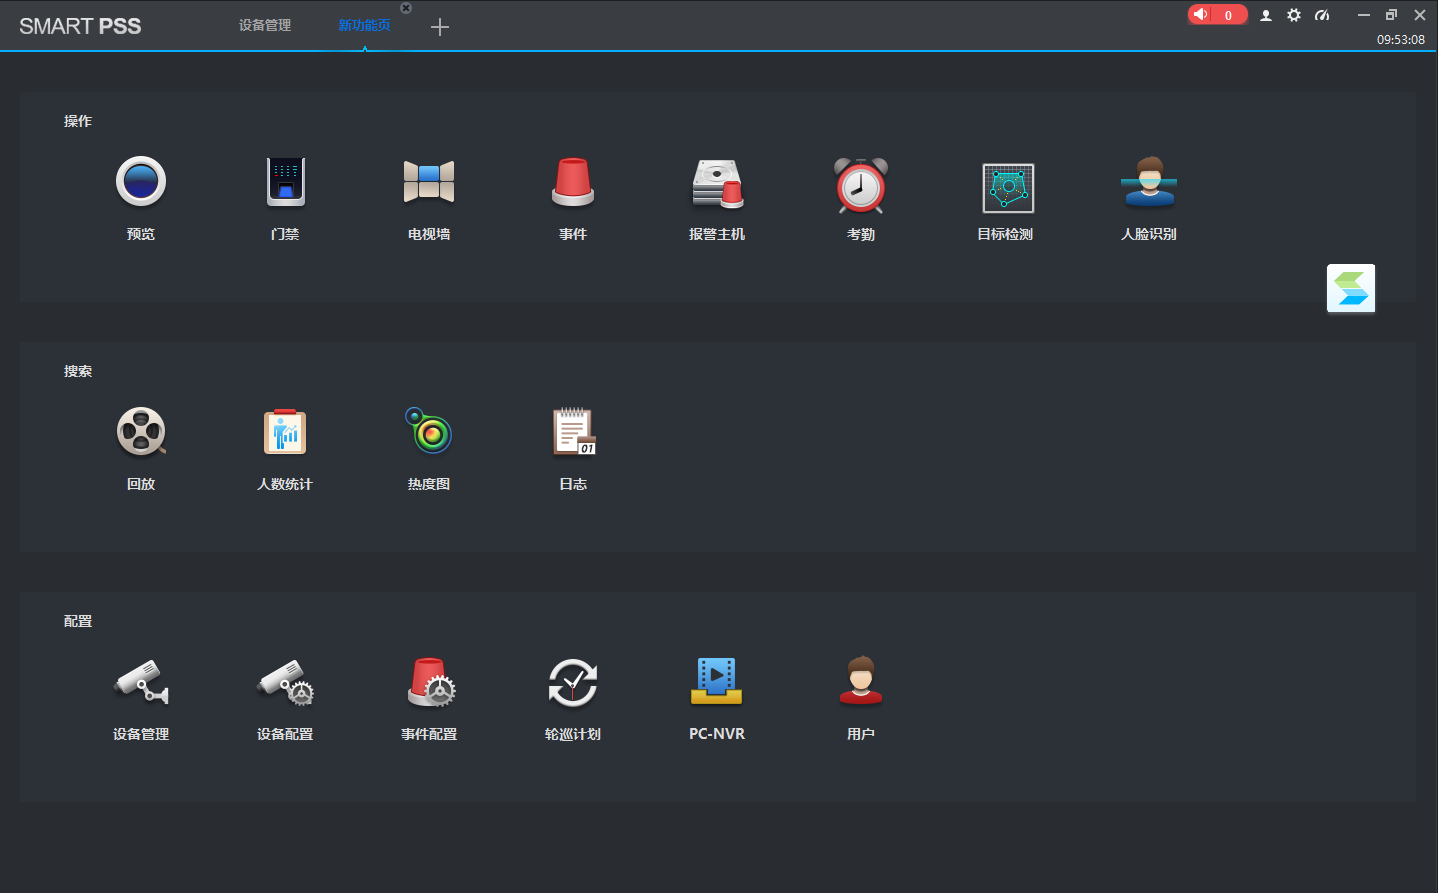The image size is (1438, 893).
Task: Close the 新功能页 tab
Action: (x=406, y=8)
